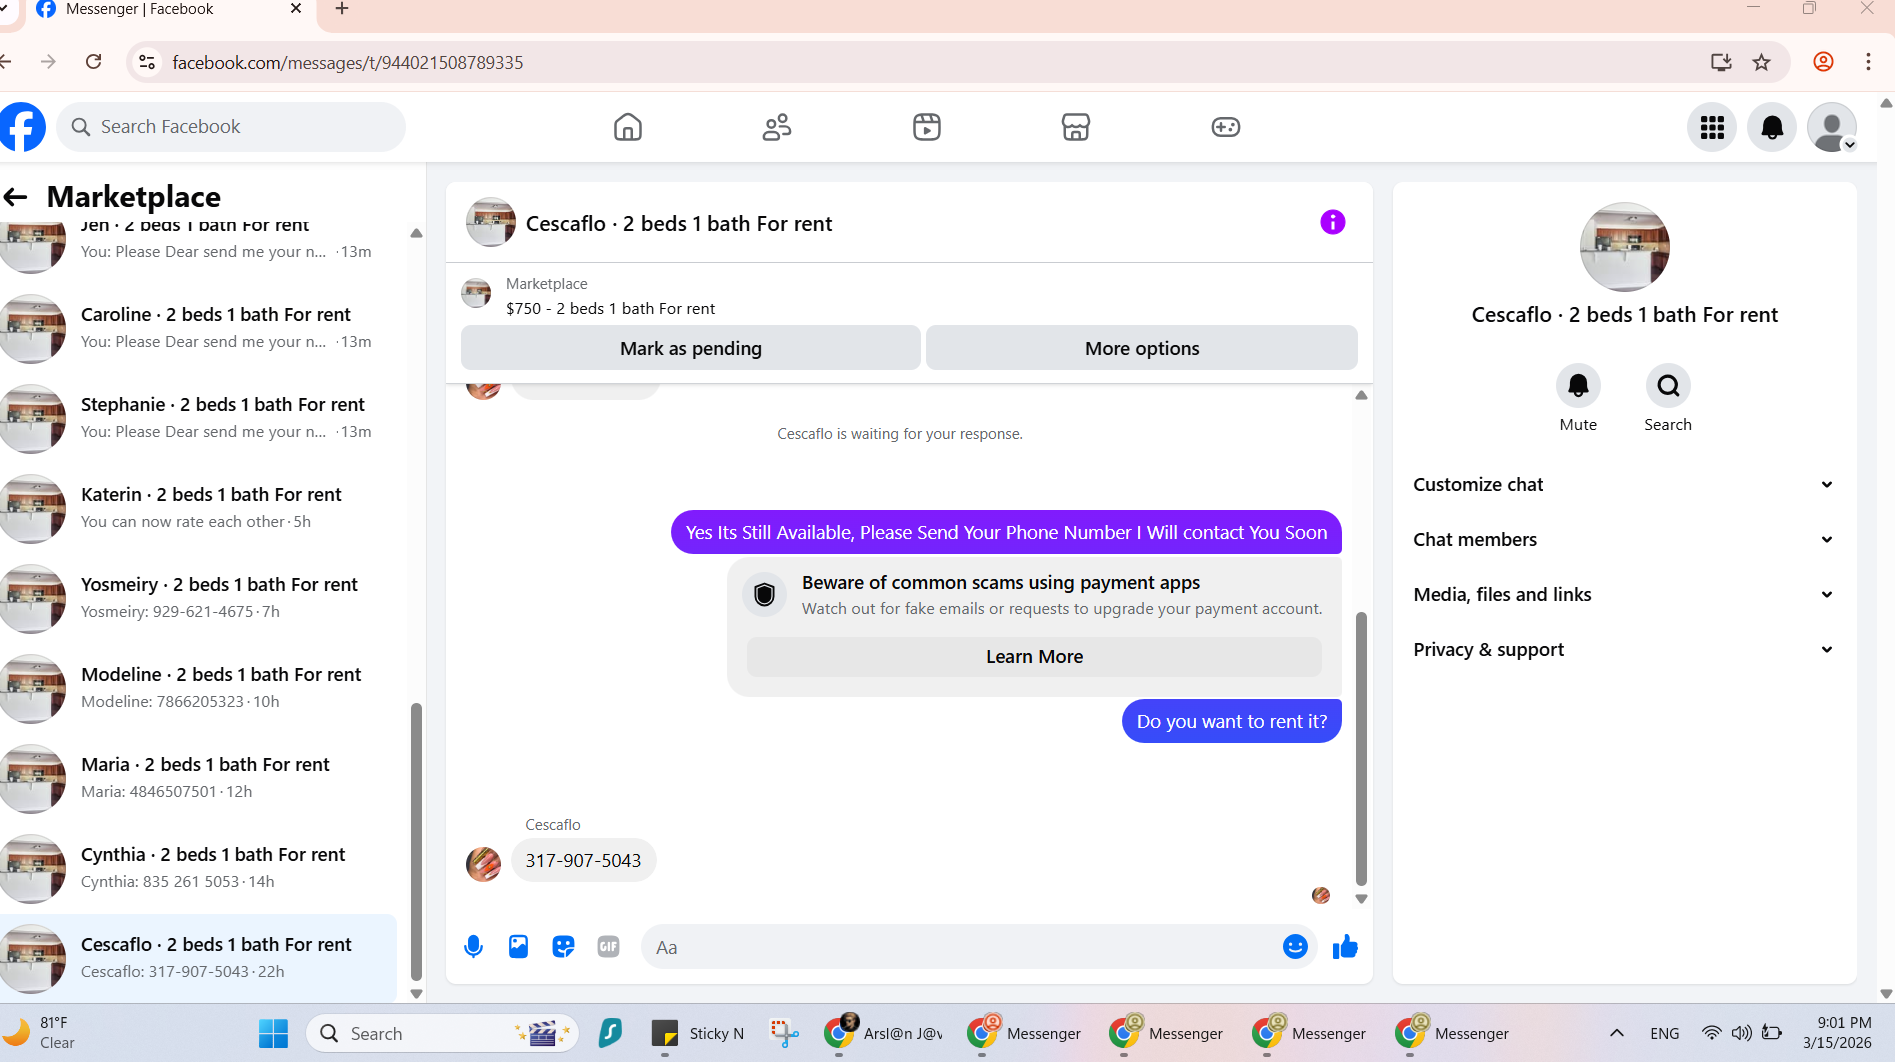The height and width of the screenshot is (1062, 1895).
Task: Click Learn More about payment scams
Action: pos(1034,657)
